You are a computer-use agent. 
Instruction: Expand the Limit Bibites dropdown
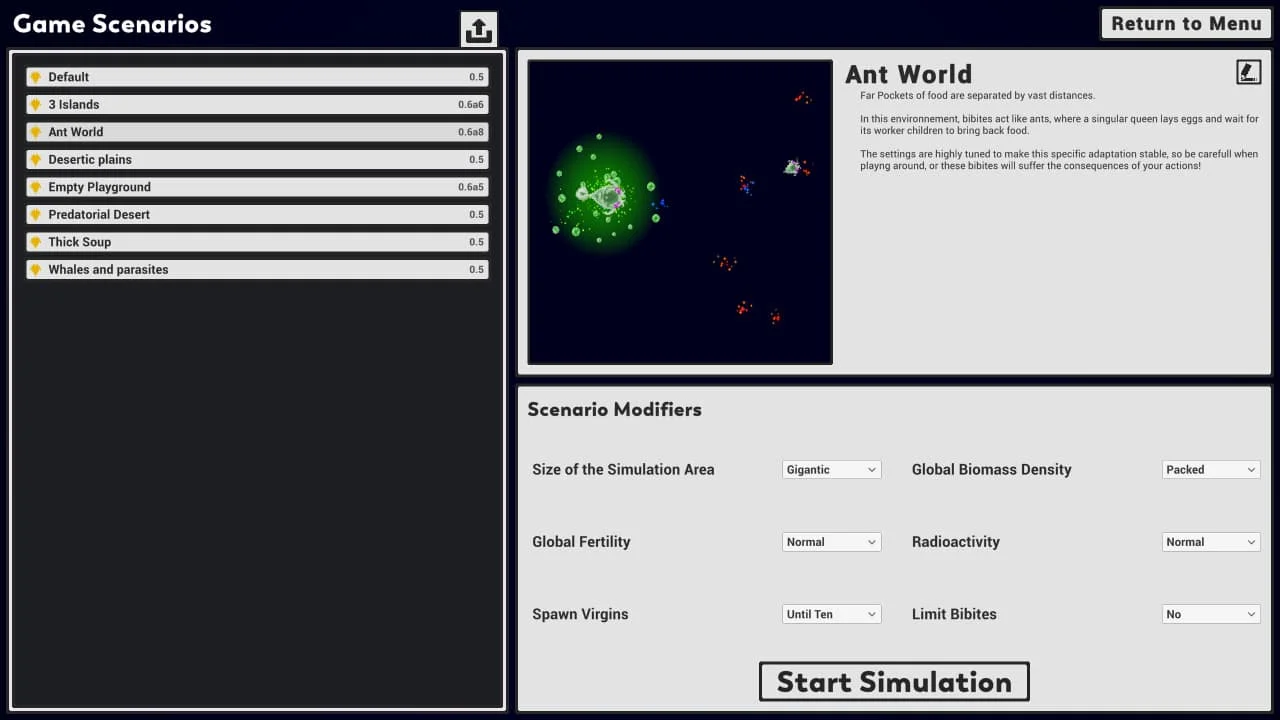point(1210,614)
